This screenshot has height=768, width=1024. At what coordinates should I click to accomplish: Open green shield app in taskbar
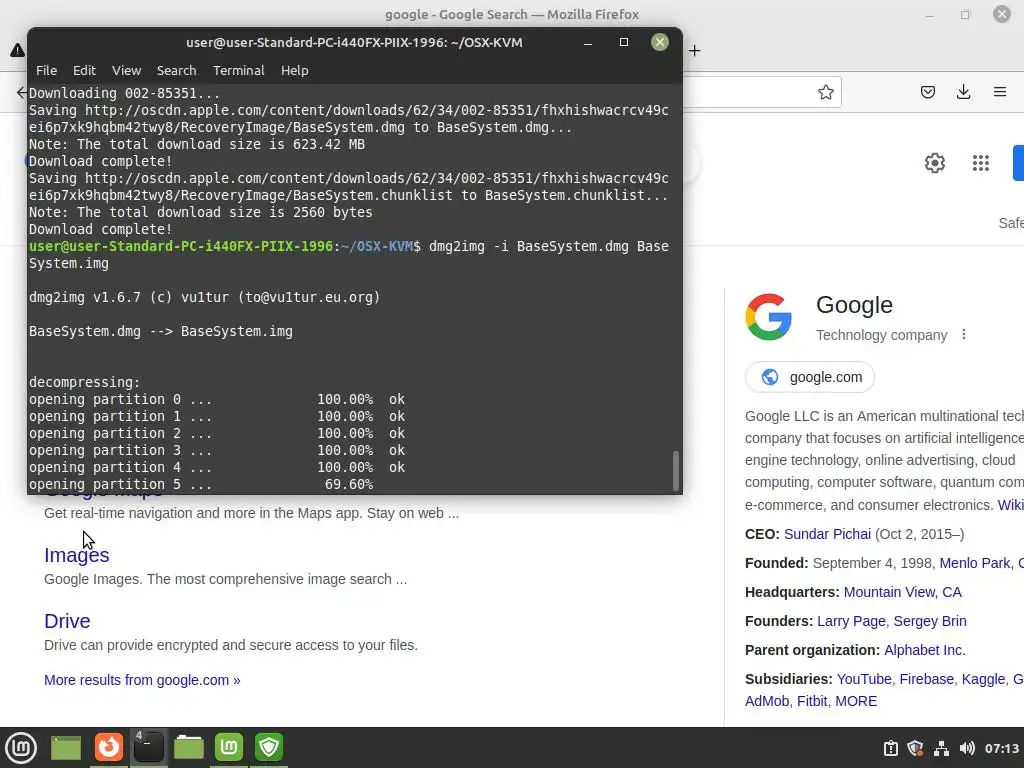coord(269,747)
